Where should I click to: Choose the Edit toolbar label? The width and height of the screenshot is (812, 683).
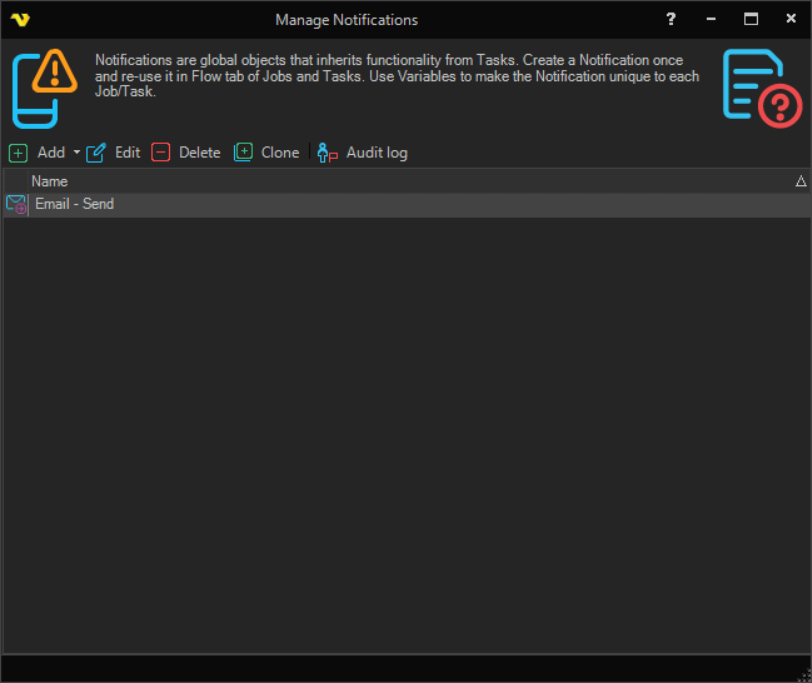(127, 153)
